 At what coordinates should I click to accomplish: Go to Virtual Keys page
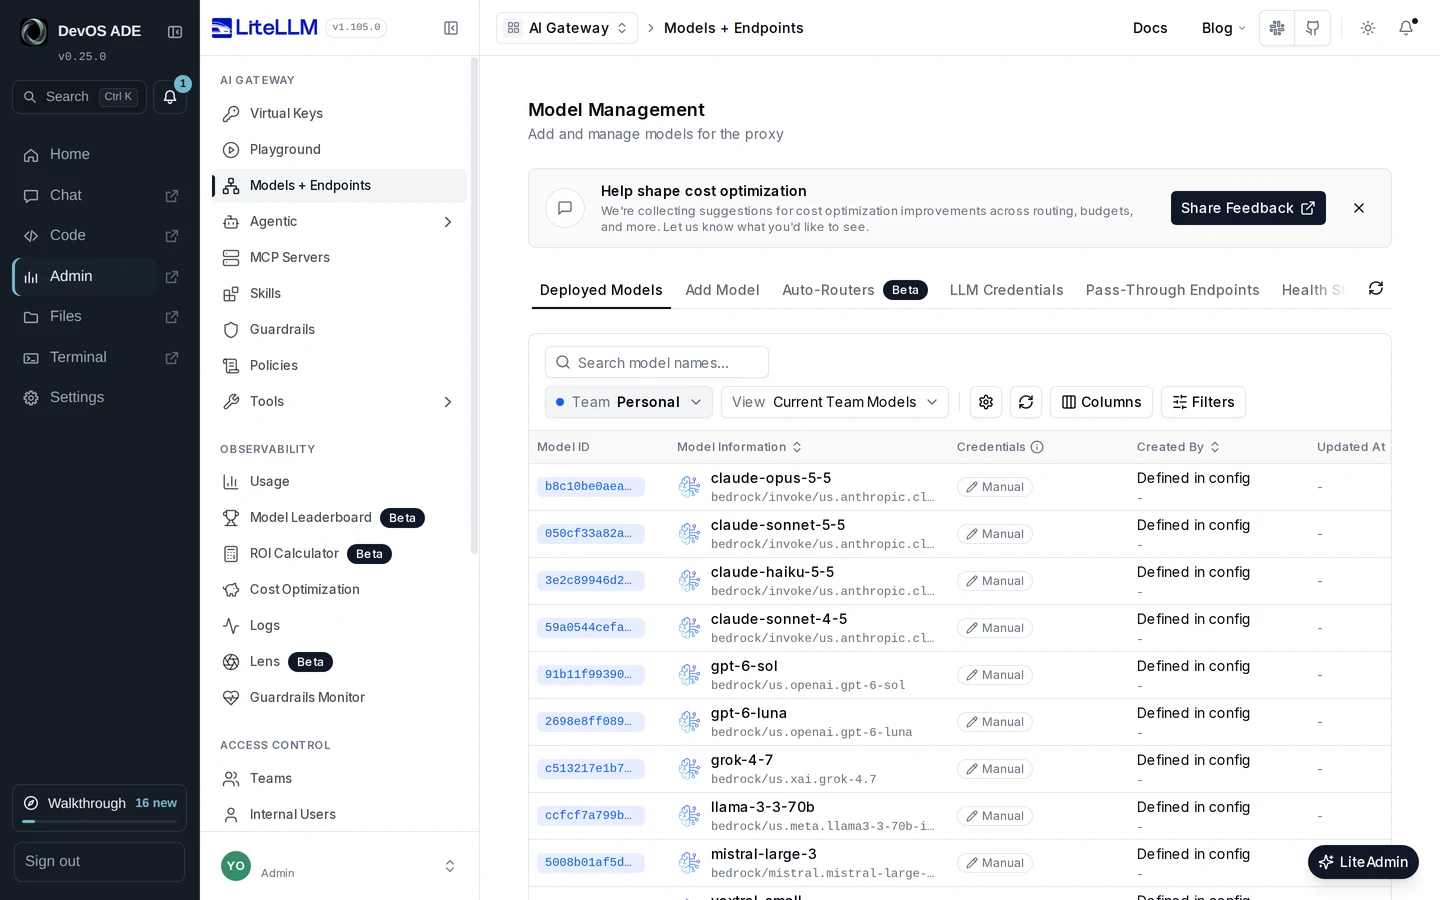point(339,114)
